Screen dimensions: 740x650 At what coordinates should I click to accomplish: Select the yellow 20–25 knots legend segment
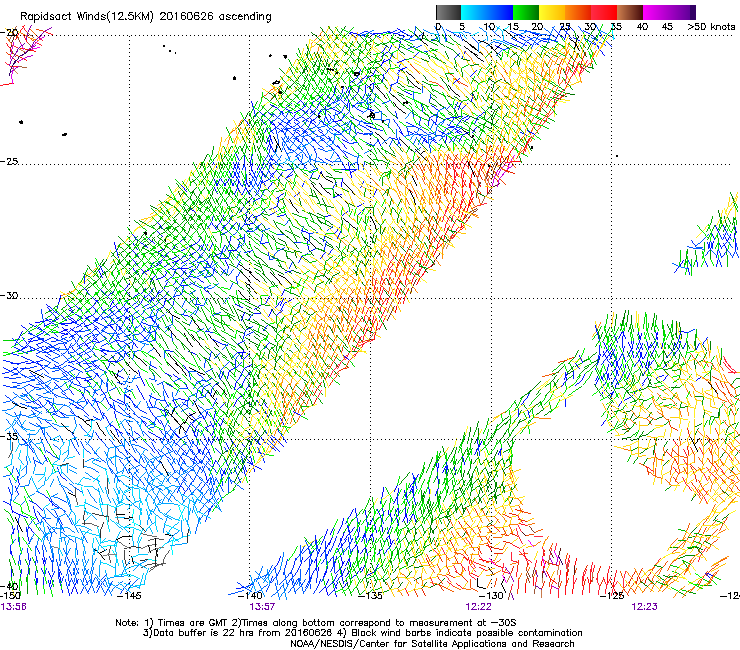click(552, 12)
